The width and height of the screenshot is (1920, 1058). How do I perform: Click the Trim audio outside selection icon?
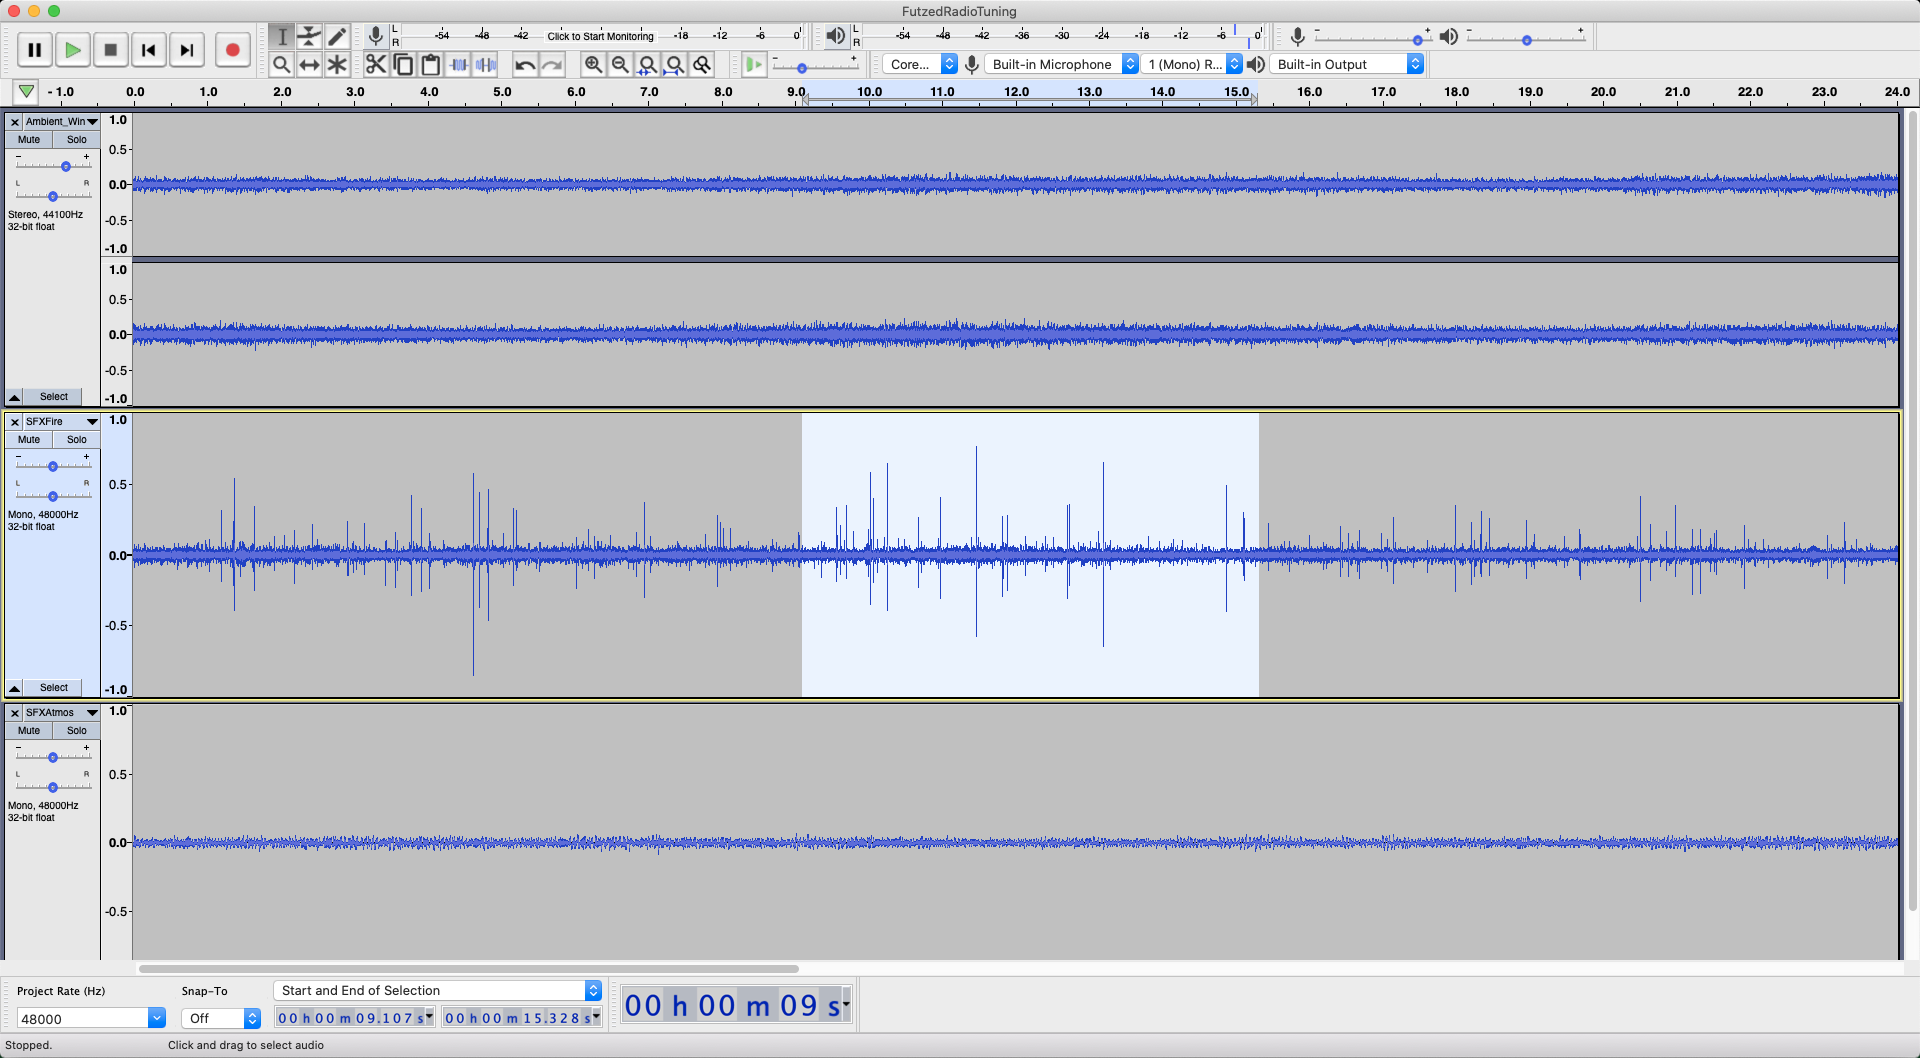459,65
